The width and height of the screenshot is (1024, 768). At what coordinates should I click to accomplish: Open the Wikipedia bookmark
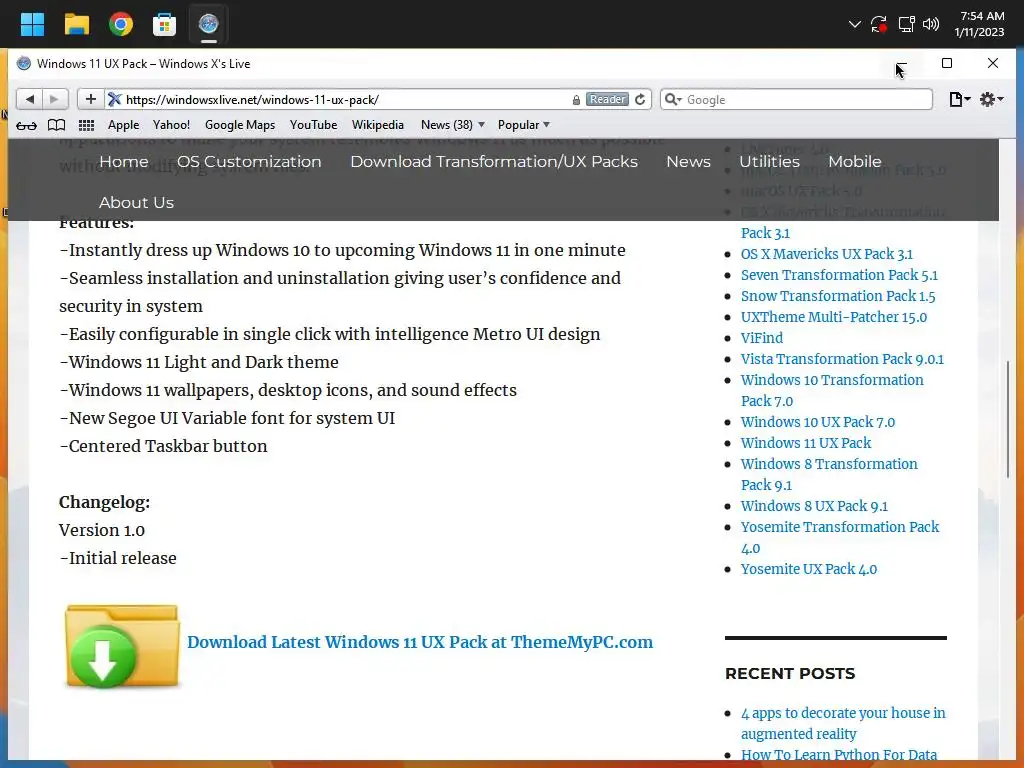[377, 125]
